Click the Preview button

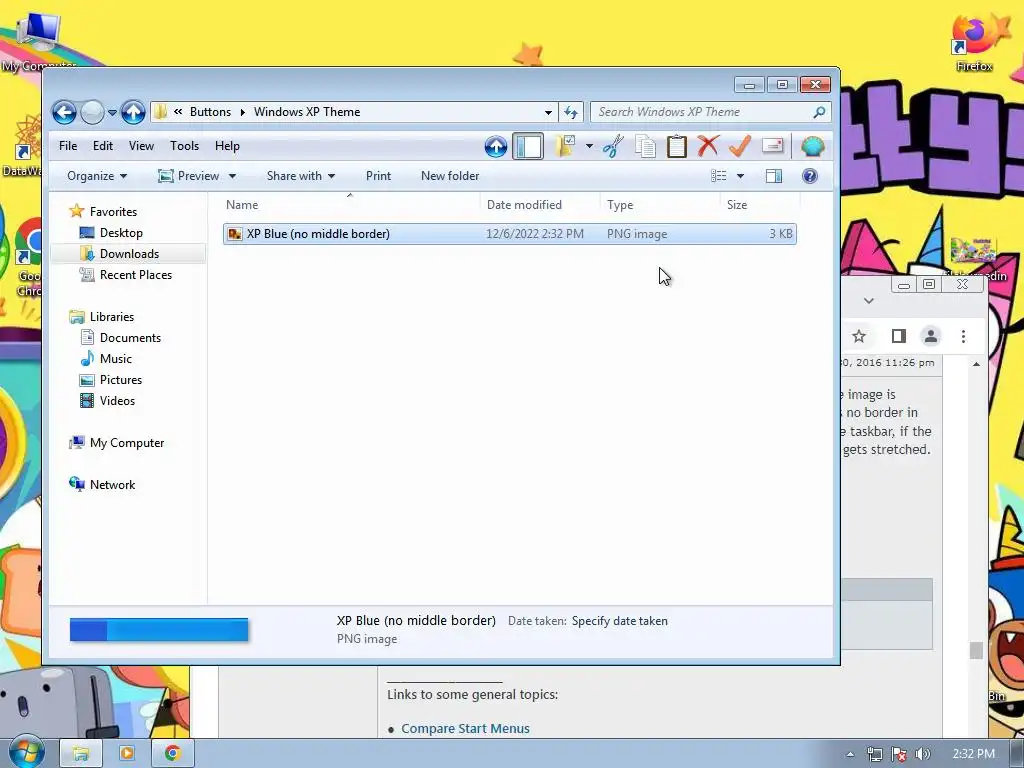pos(189,176)
